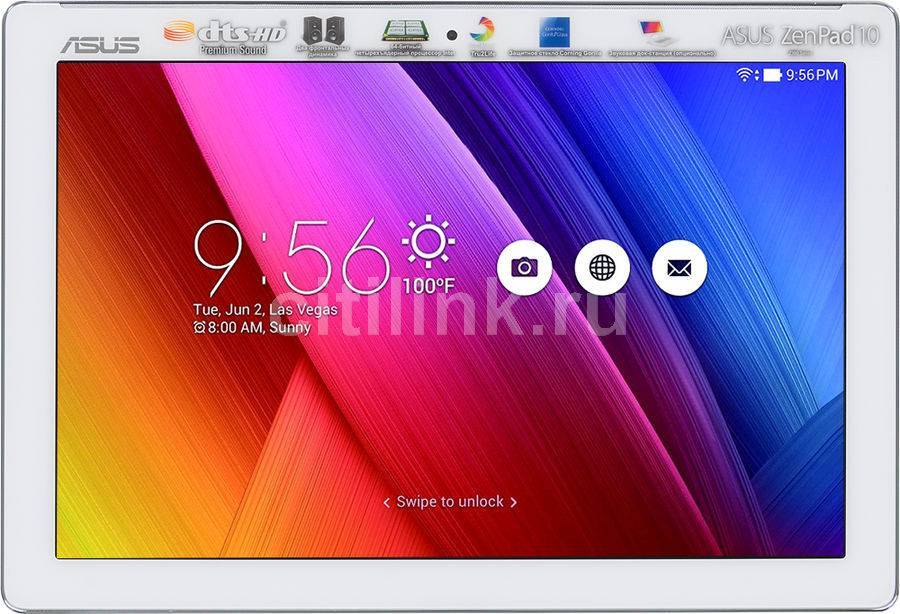Tap the battery status icon
900x614 pixels.
(x=773, y=75)
